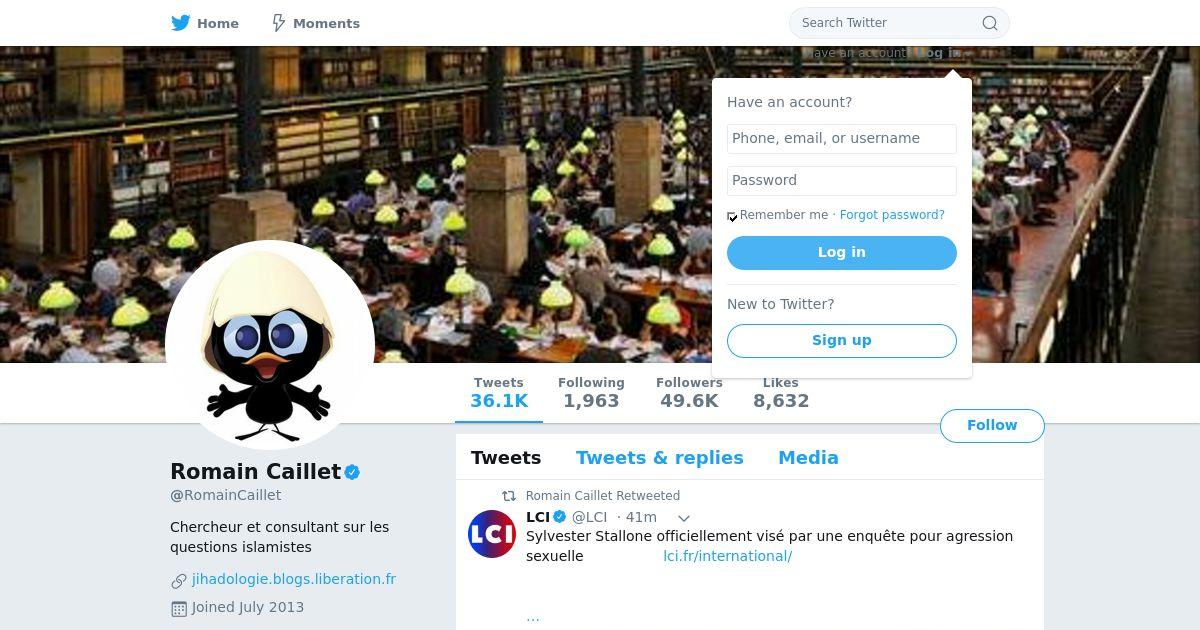This screenshot has height=630, width=1200.
Task: Open Moments via the lightning bolt icon
Action: click(279, 22)
